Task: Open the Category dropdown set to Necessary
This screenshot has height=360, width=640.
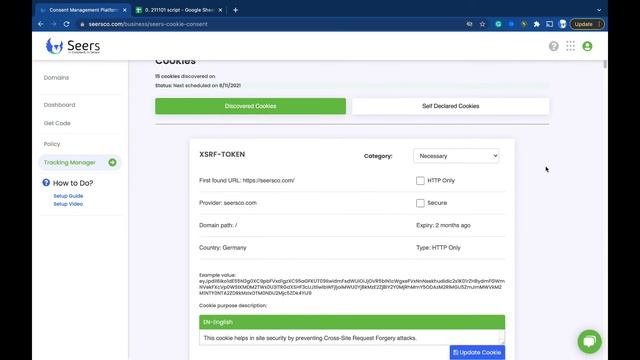Action: [456, 156]
